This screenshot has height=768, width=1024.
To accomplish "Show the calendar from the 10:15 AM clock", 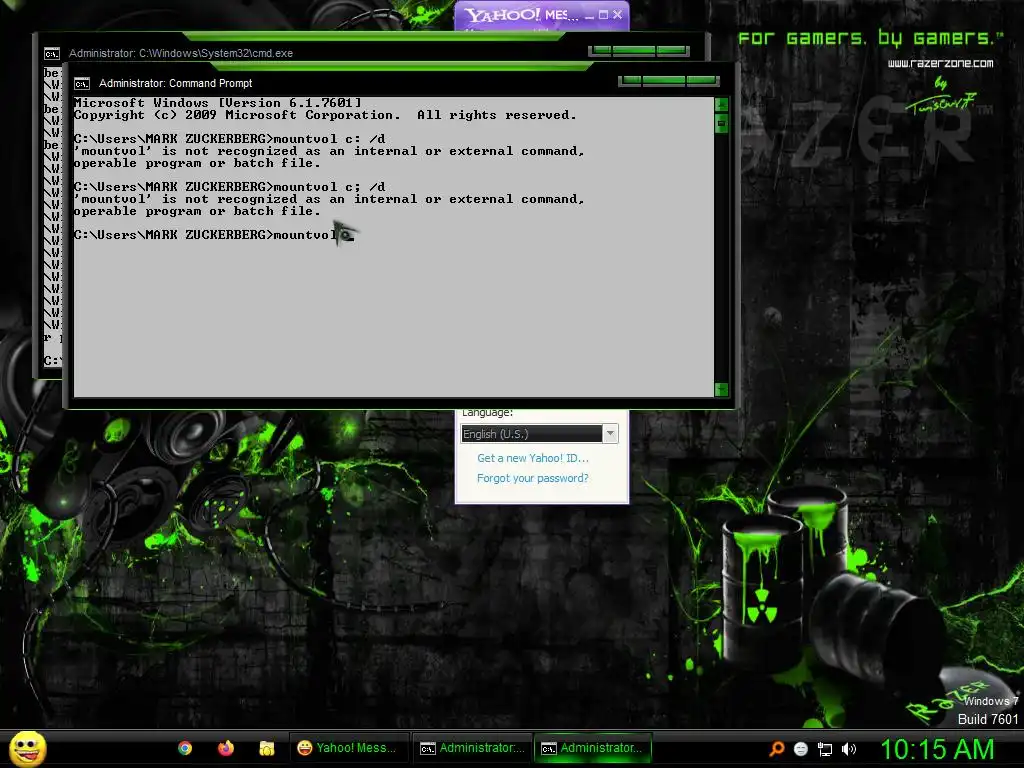I will click(x=937, y=749).
